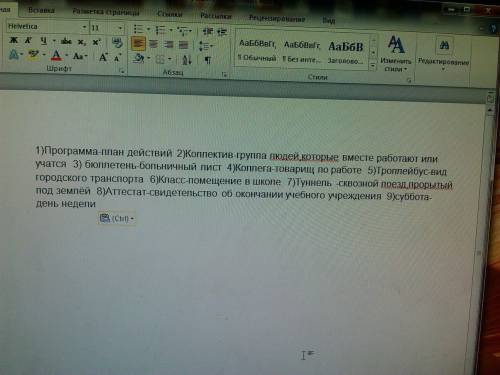Viewport: 500px width, 375px height.
Task: Apply numbered list
Action: pos(161,30)
